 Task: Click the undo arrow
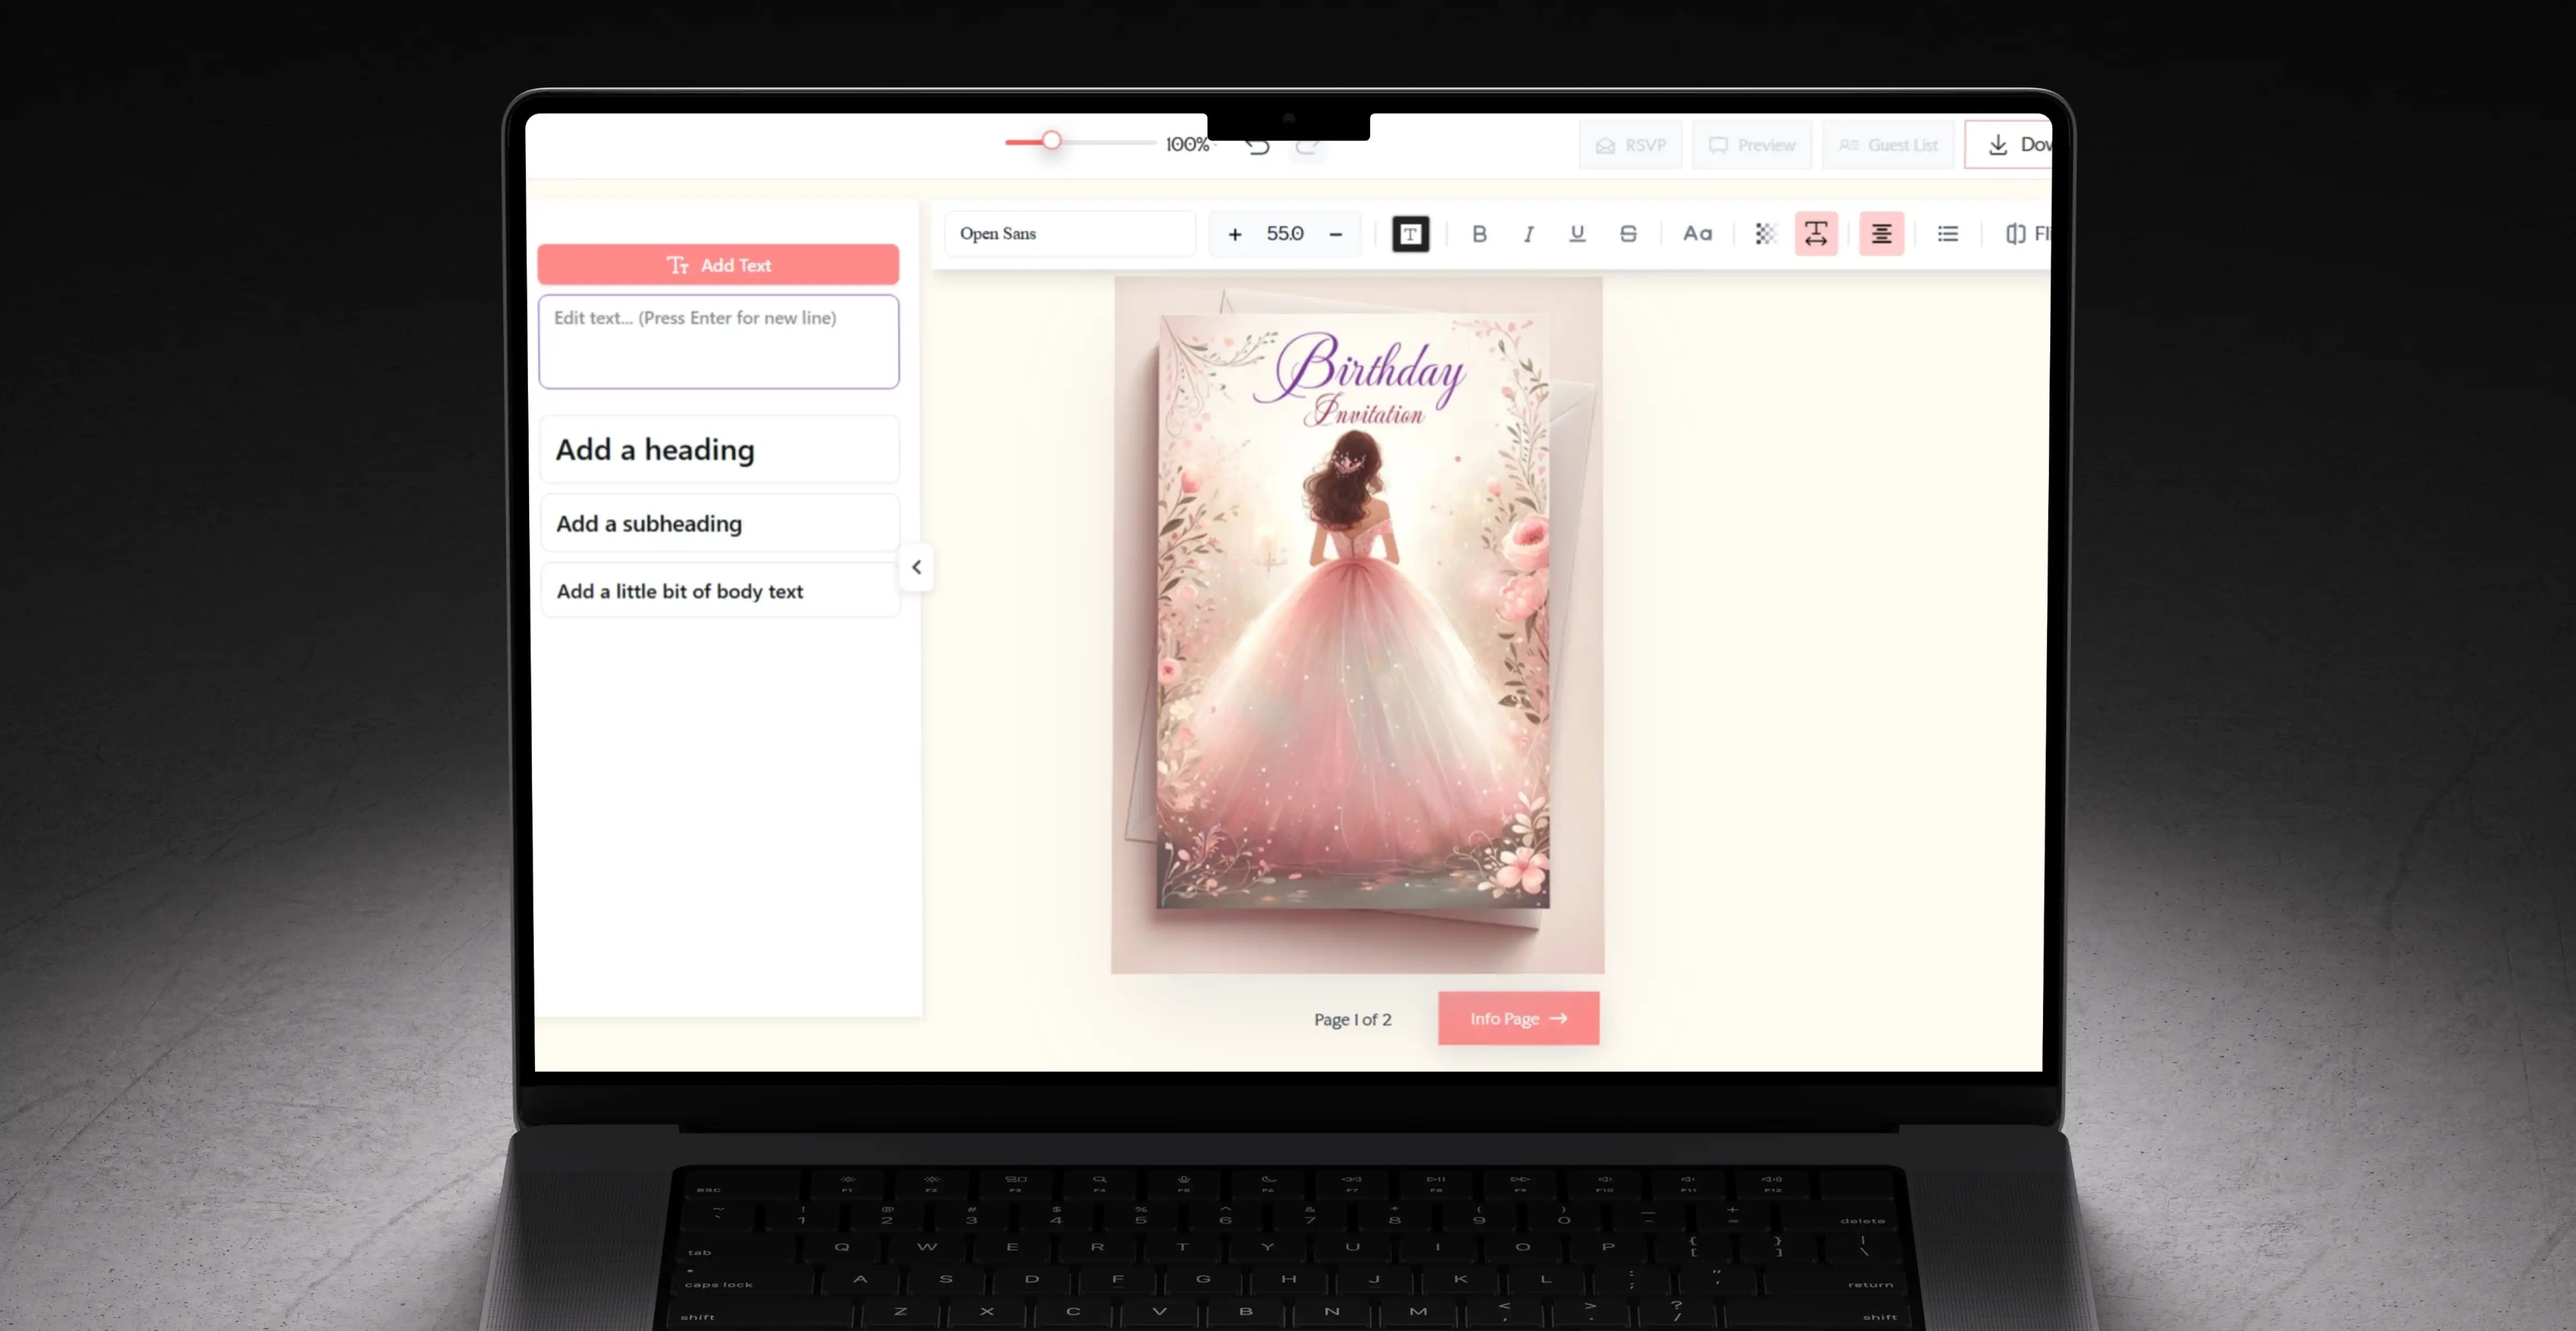(x=1258, y=147)
